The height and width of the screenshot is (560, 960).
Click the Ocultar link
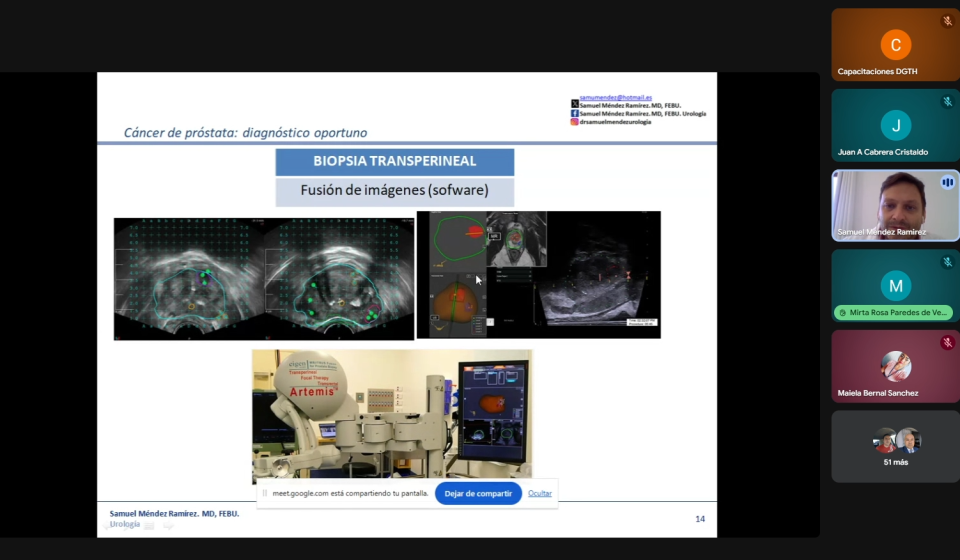(x=540, y=493)
